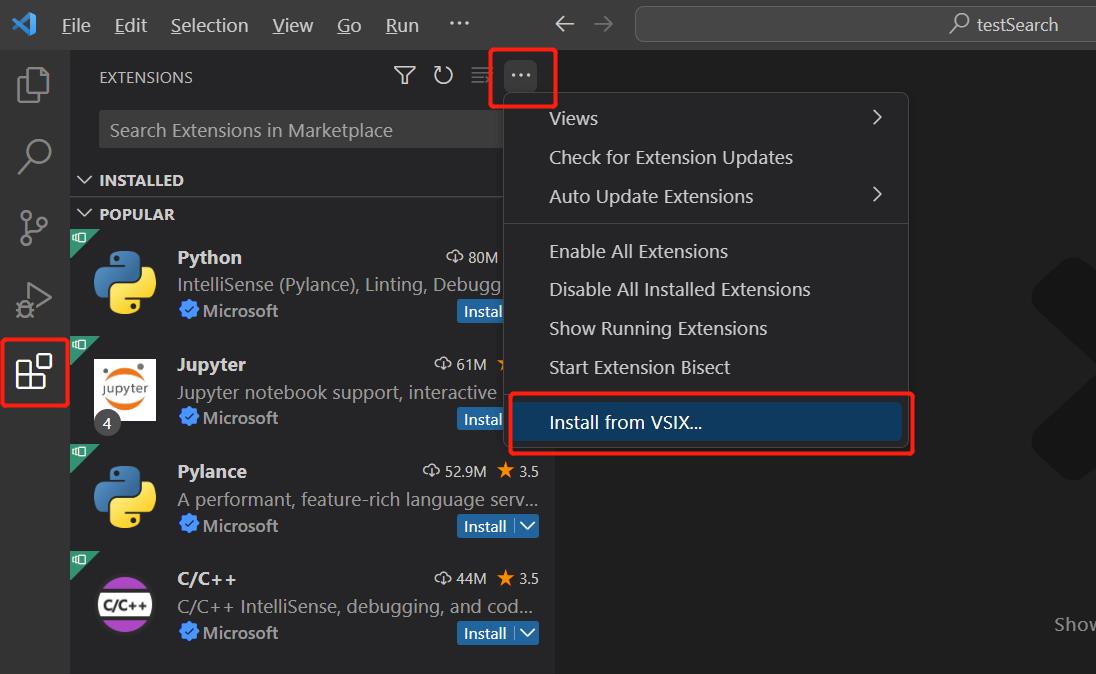Screen dimensions: 1096x674
Task: Open the Search view in activity bar
Action: [x=34, y=156]
